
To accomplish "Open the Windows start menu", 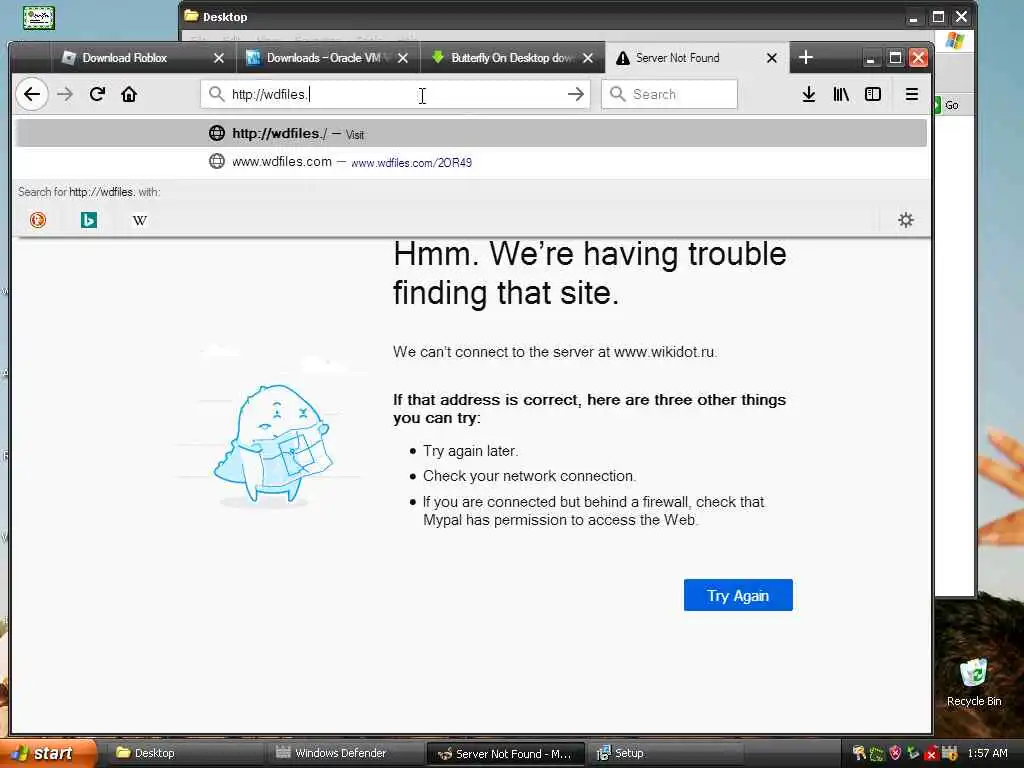I will [48, 753].
